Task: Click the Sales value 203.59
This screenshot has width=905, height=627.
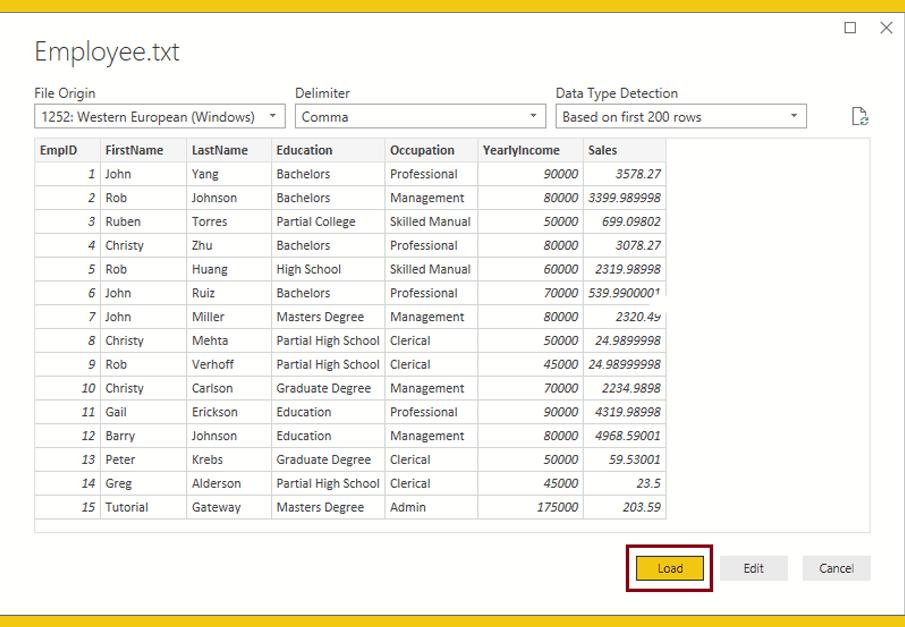Action: 624,507
